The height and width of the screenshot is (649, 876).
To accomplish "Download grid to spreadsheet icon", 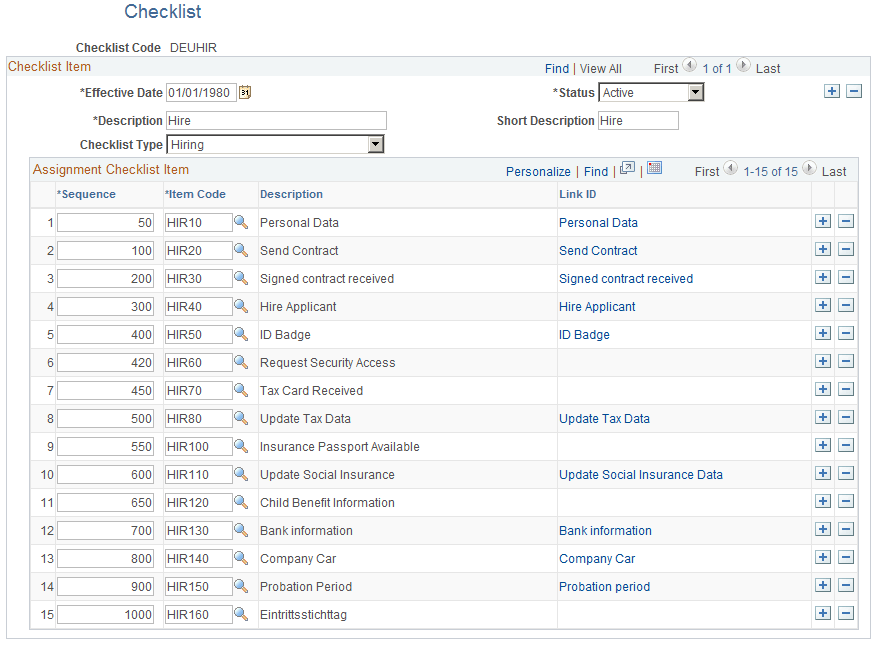I will click(654, 168).
